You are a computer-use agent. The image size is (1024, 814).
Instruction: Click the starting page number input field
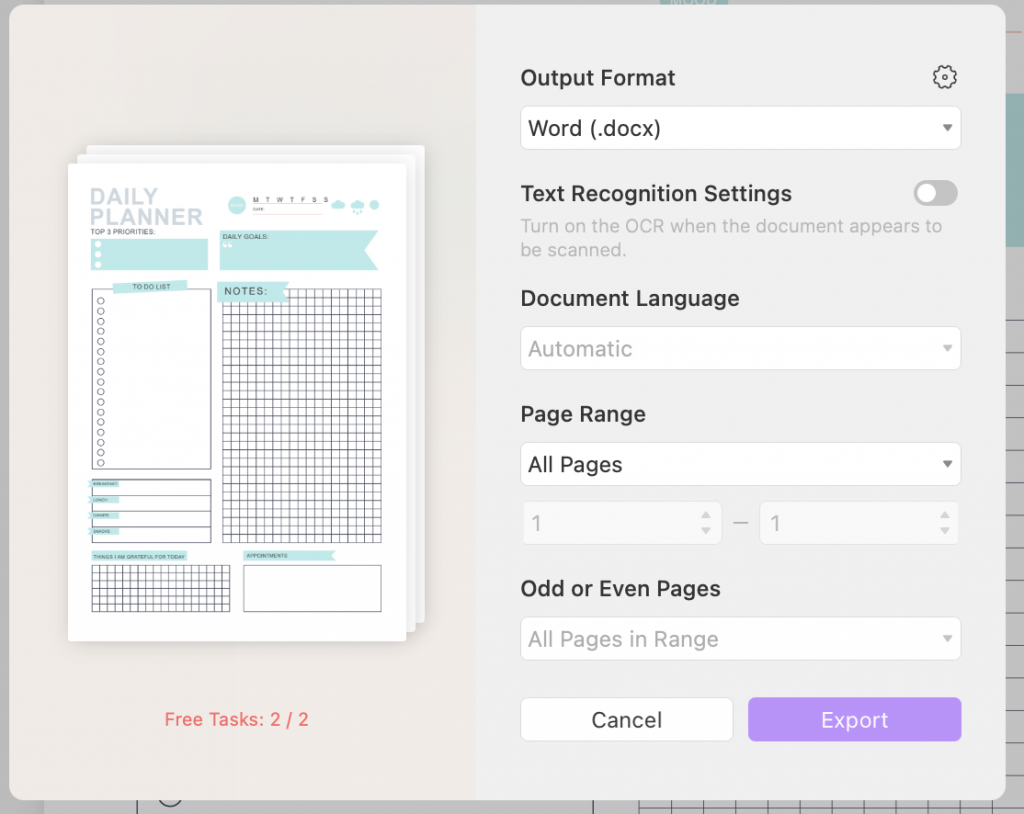(600, 522)
